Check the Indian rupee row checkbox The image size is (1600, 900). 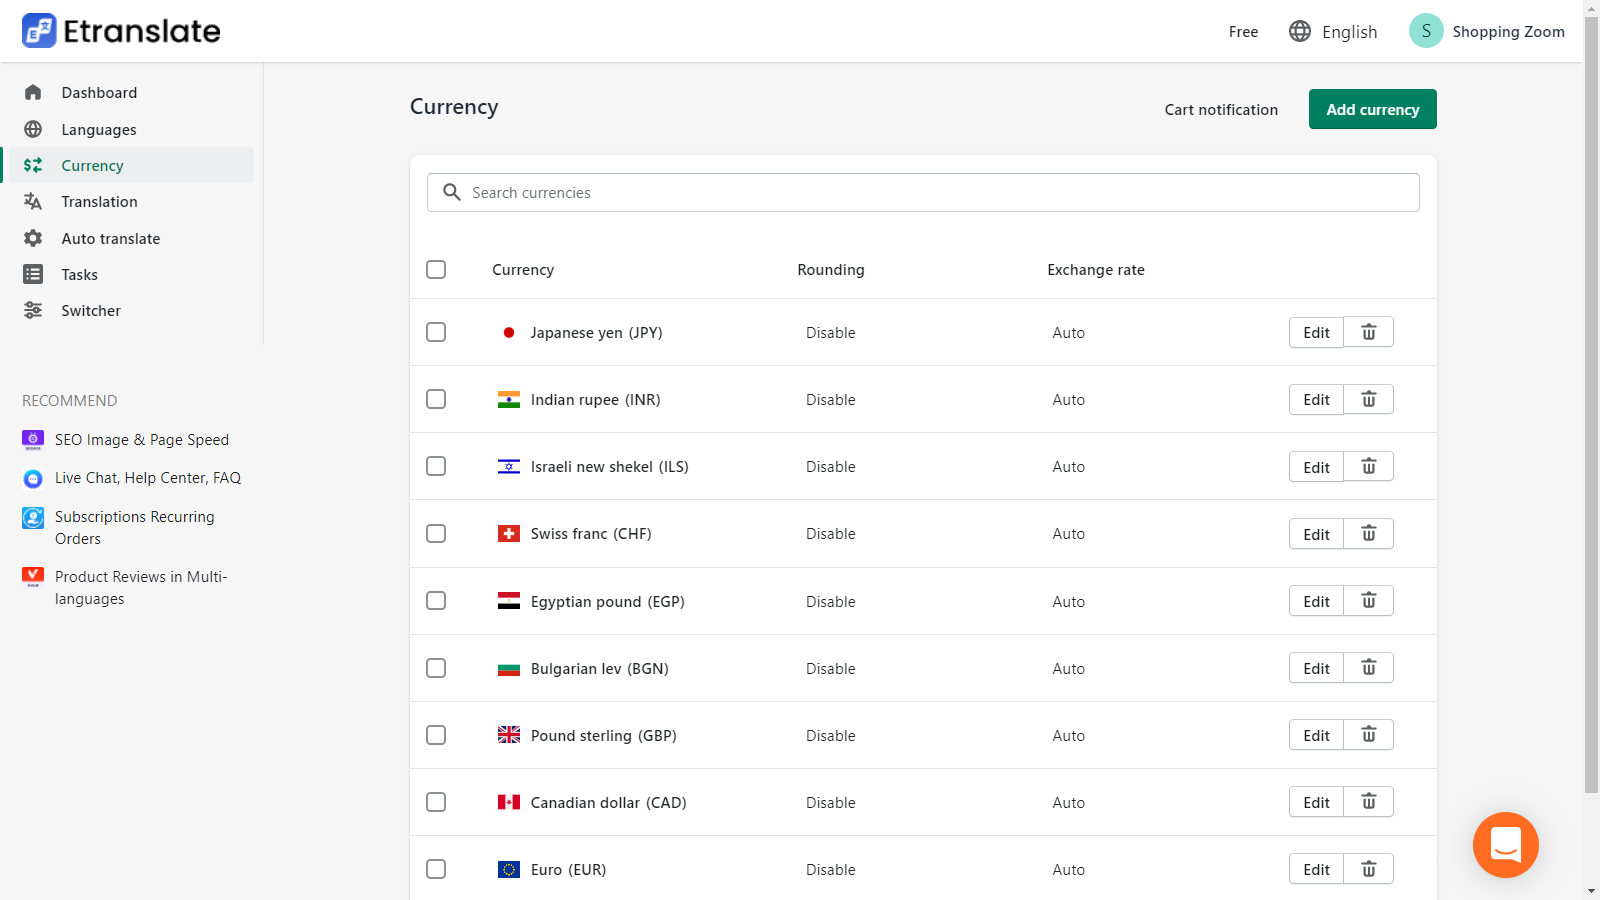(x=436, y=399)
